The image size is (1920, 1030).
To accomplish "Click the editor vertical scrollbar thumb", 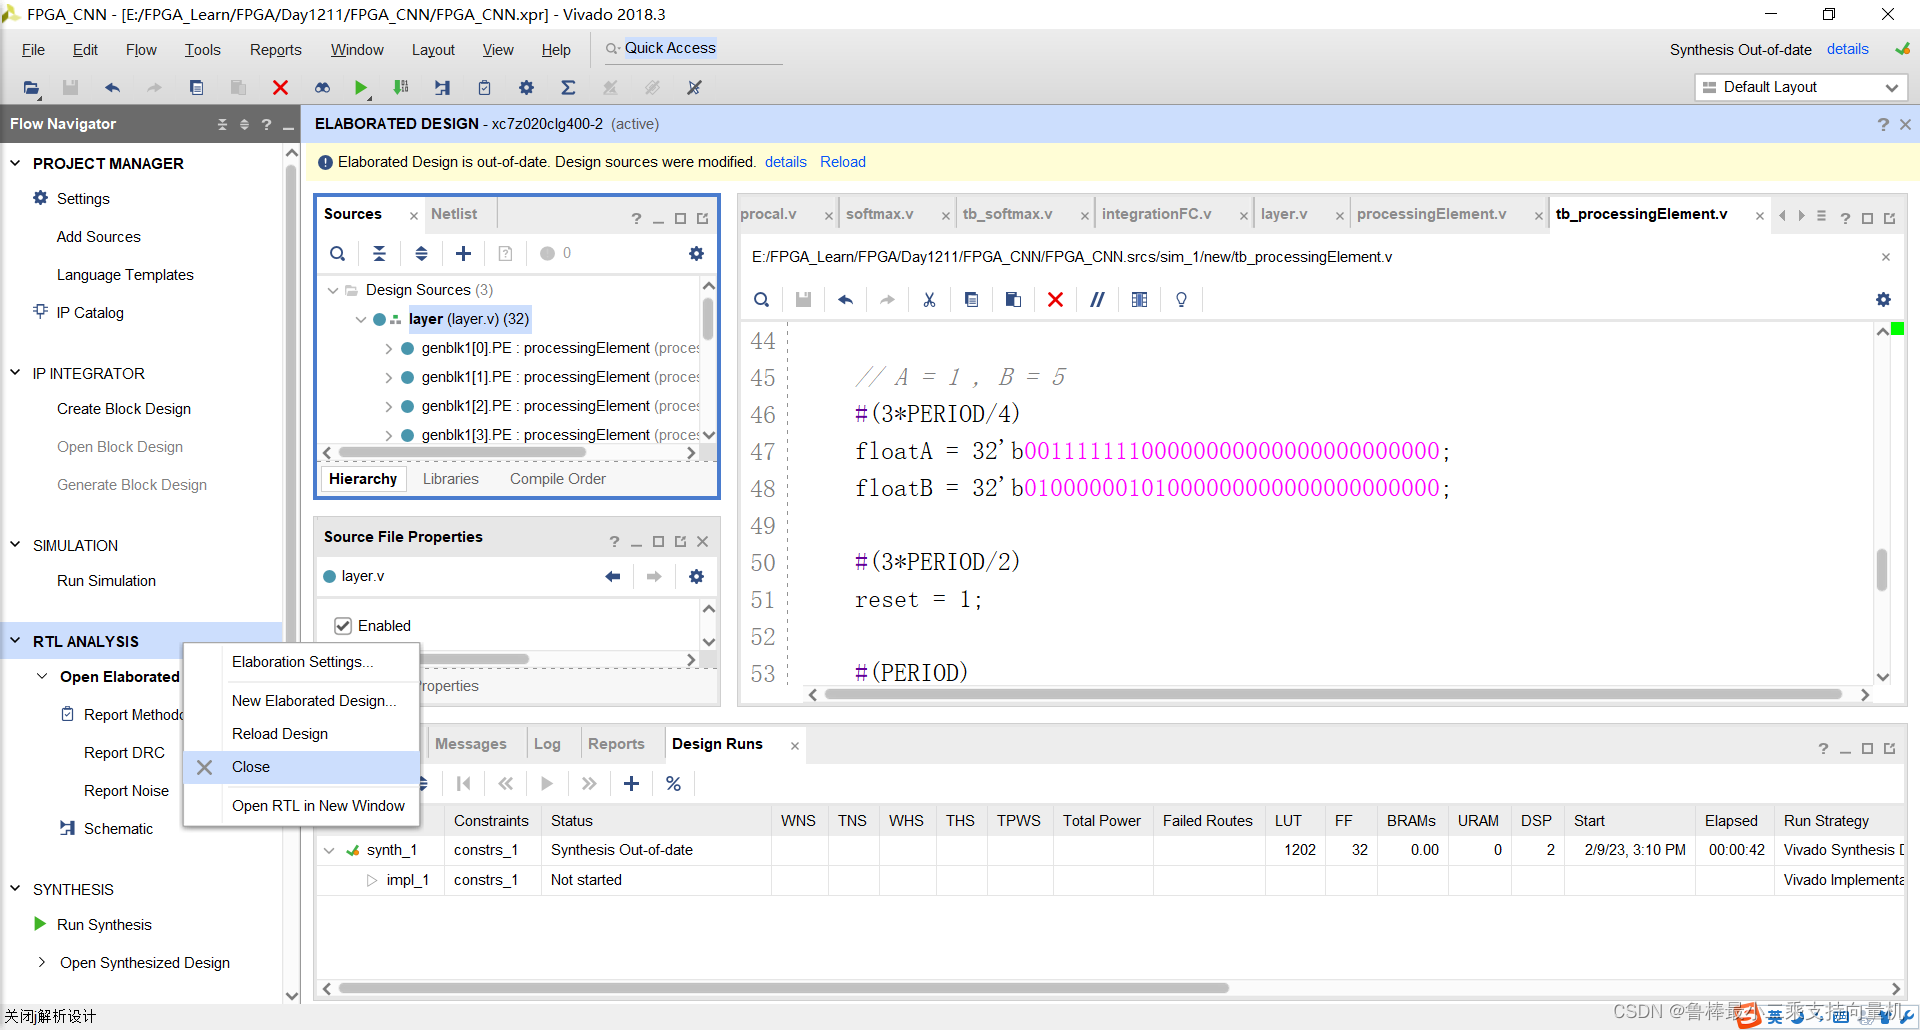I will (x=1882, y=570).
